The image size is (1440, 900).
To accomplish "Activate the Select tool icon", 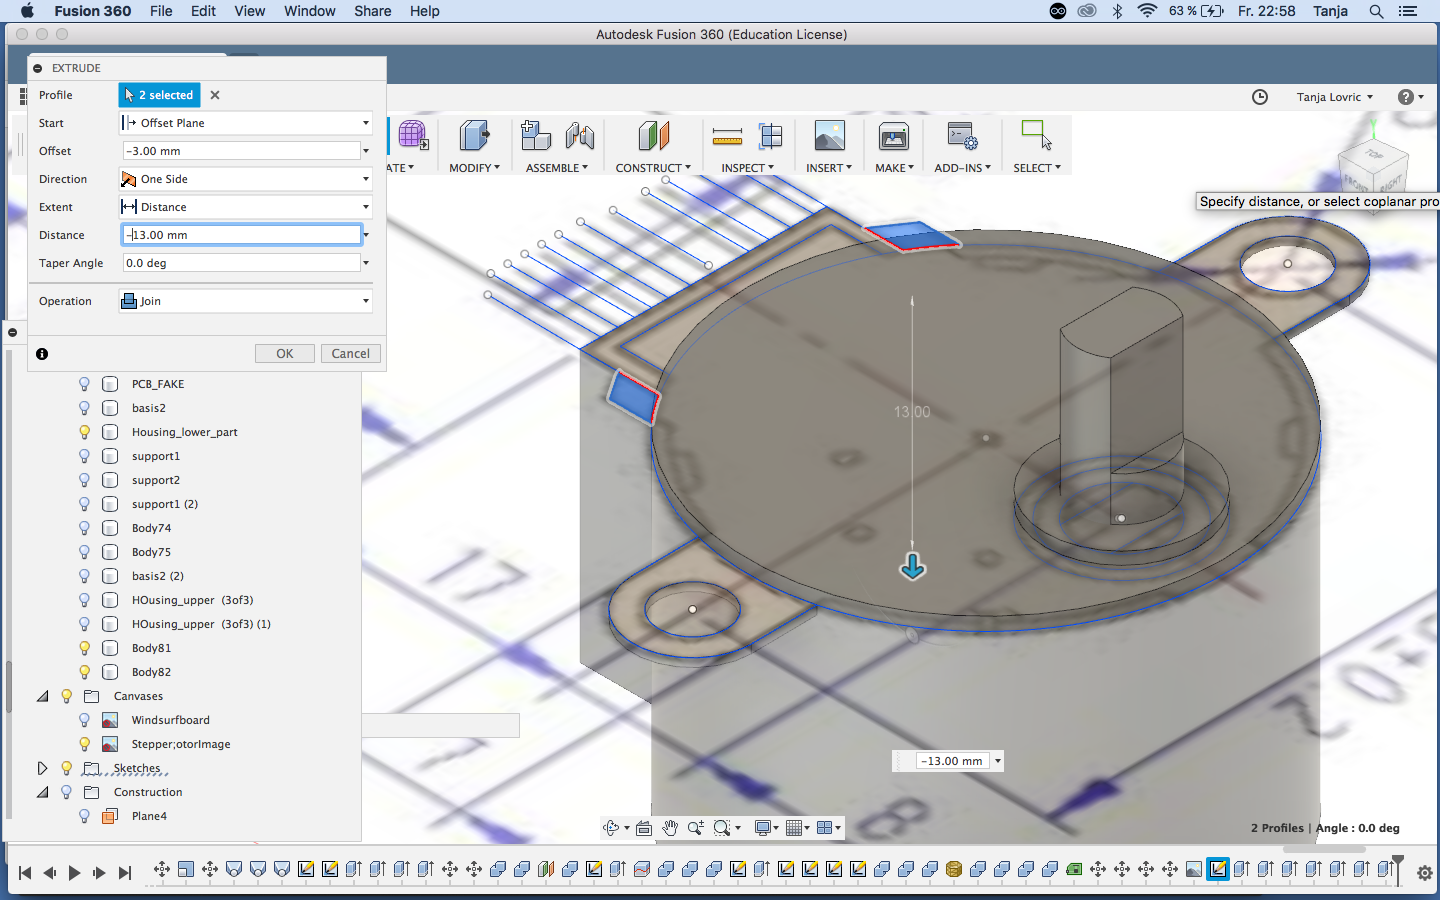I will click(1036, 135).
